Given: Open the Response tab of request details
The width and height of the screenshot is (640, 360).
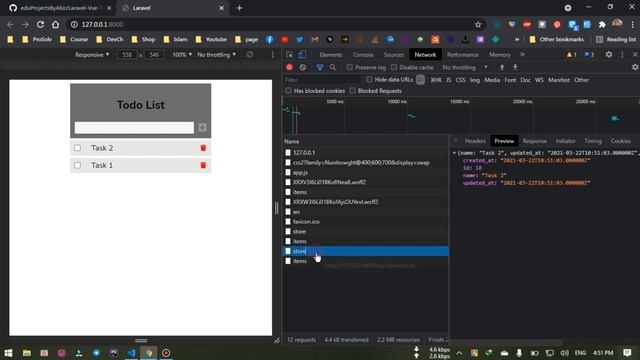Looking at the screenshot, I should (x=534, y=141).
